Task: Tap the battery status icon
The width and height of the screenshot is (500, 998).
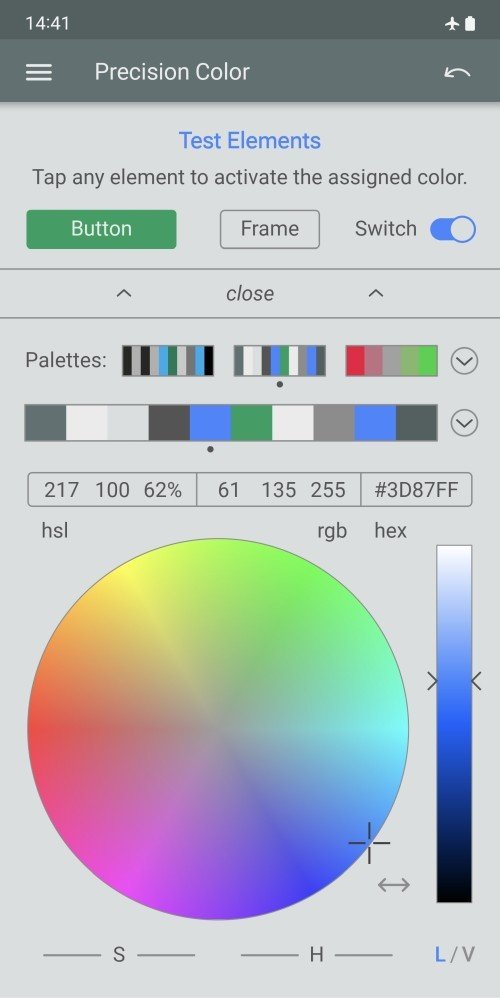Action: (x=469, y=24)
